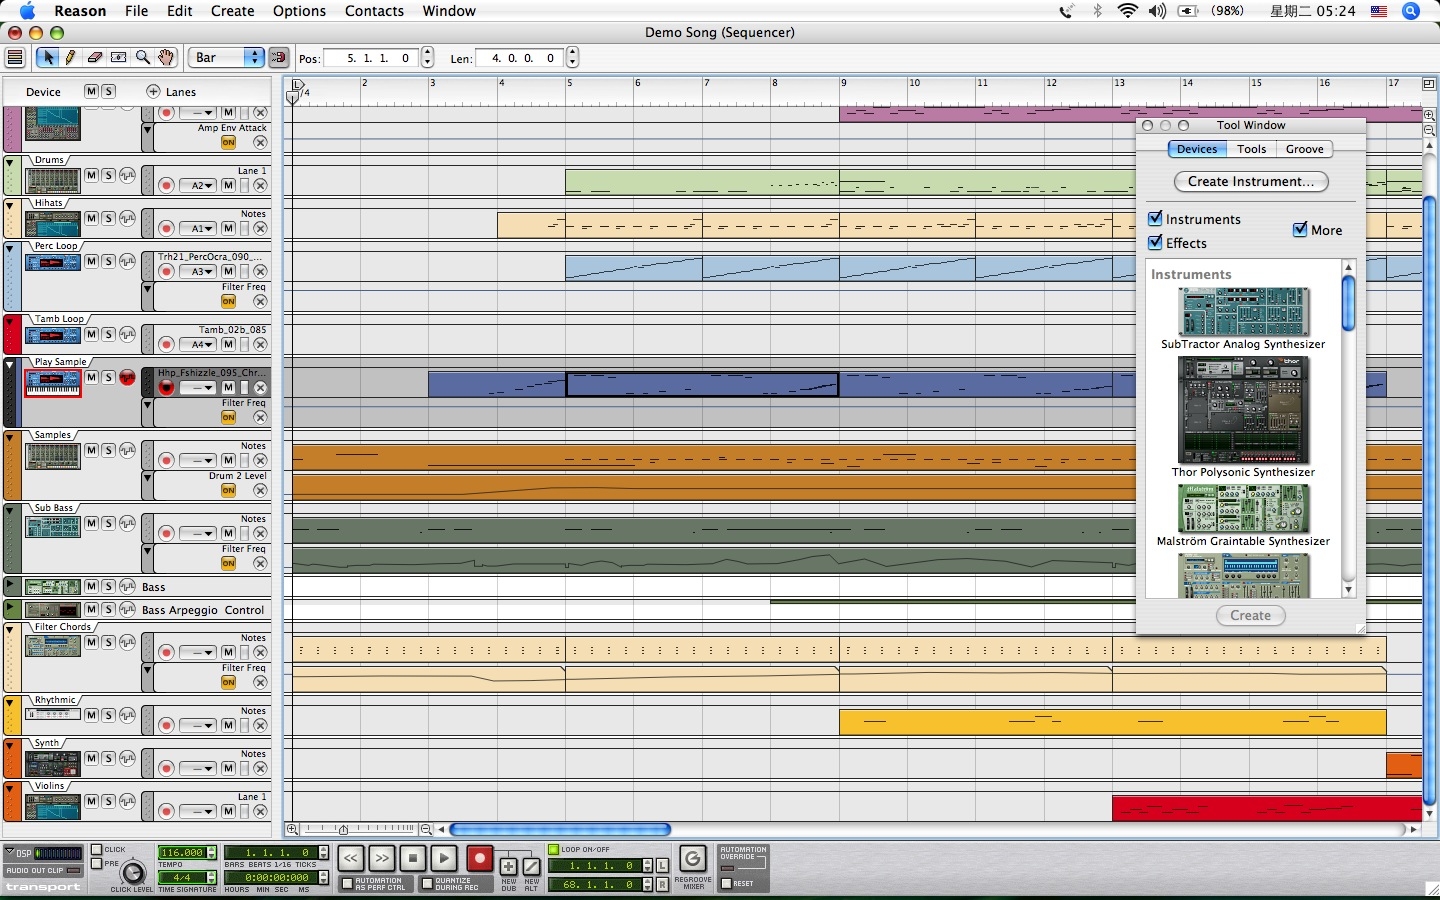
Task: Click the Create Instrument... button
Action: click(x=1251, y=181)
